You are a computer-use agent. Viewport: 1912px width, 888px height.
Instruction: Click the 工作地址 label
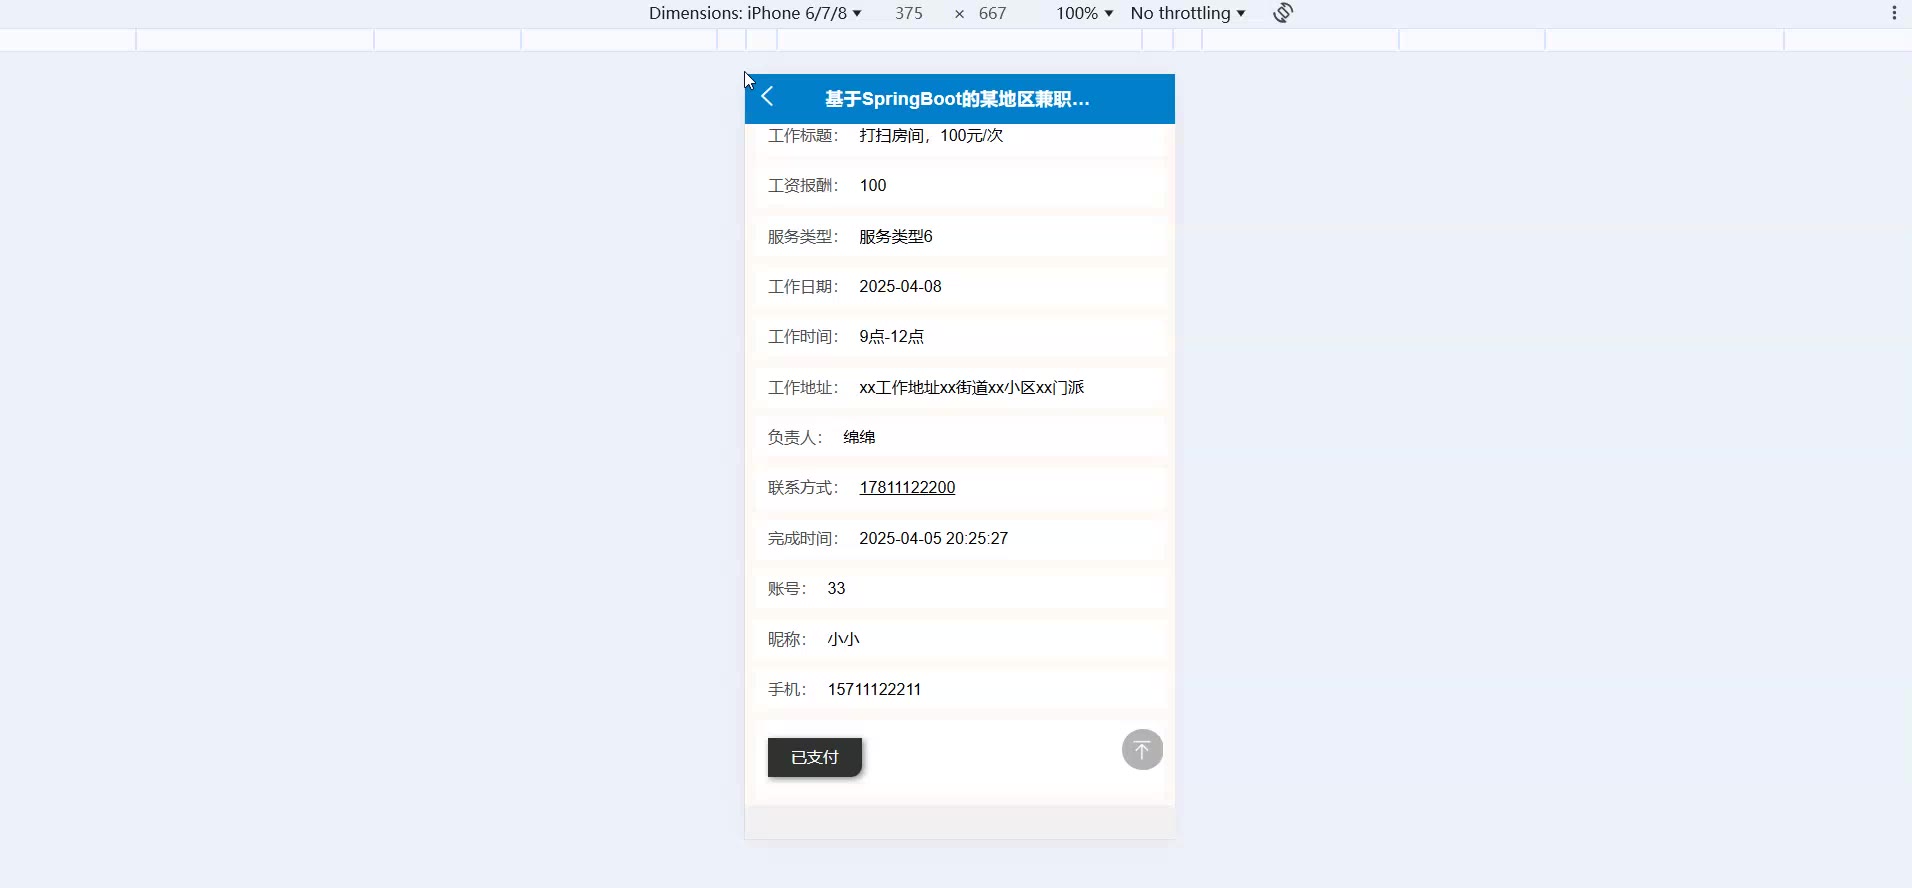(803, 387)
